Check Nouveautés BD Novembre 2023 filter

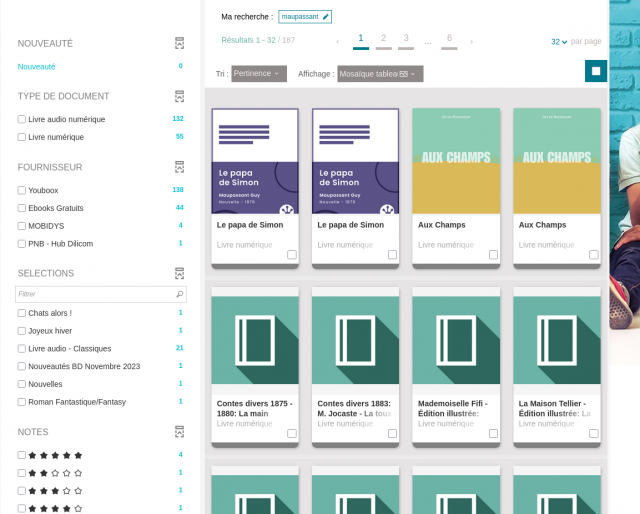tap(22, 366)
